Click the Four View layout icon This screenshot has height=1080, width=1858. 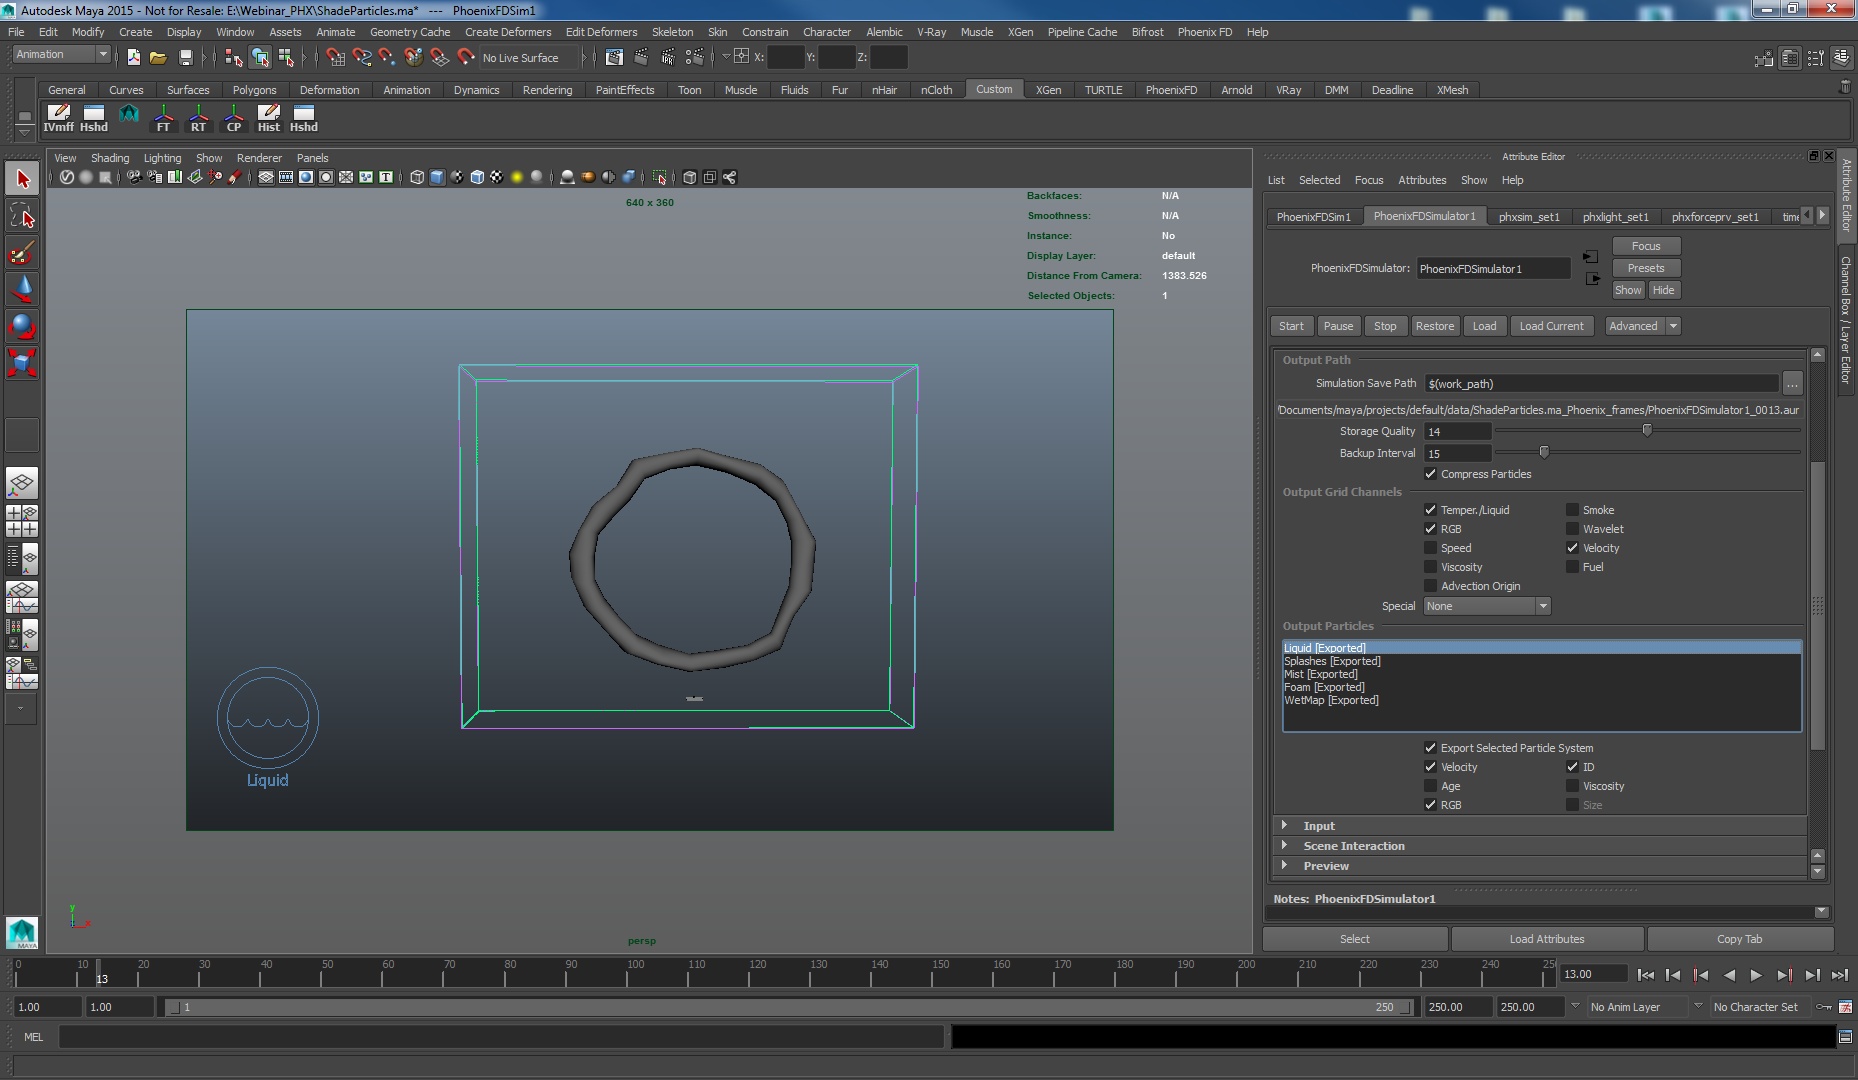[x=22, y=521]
